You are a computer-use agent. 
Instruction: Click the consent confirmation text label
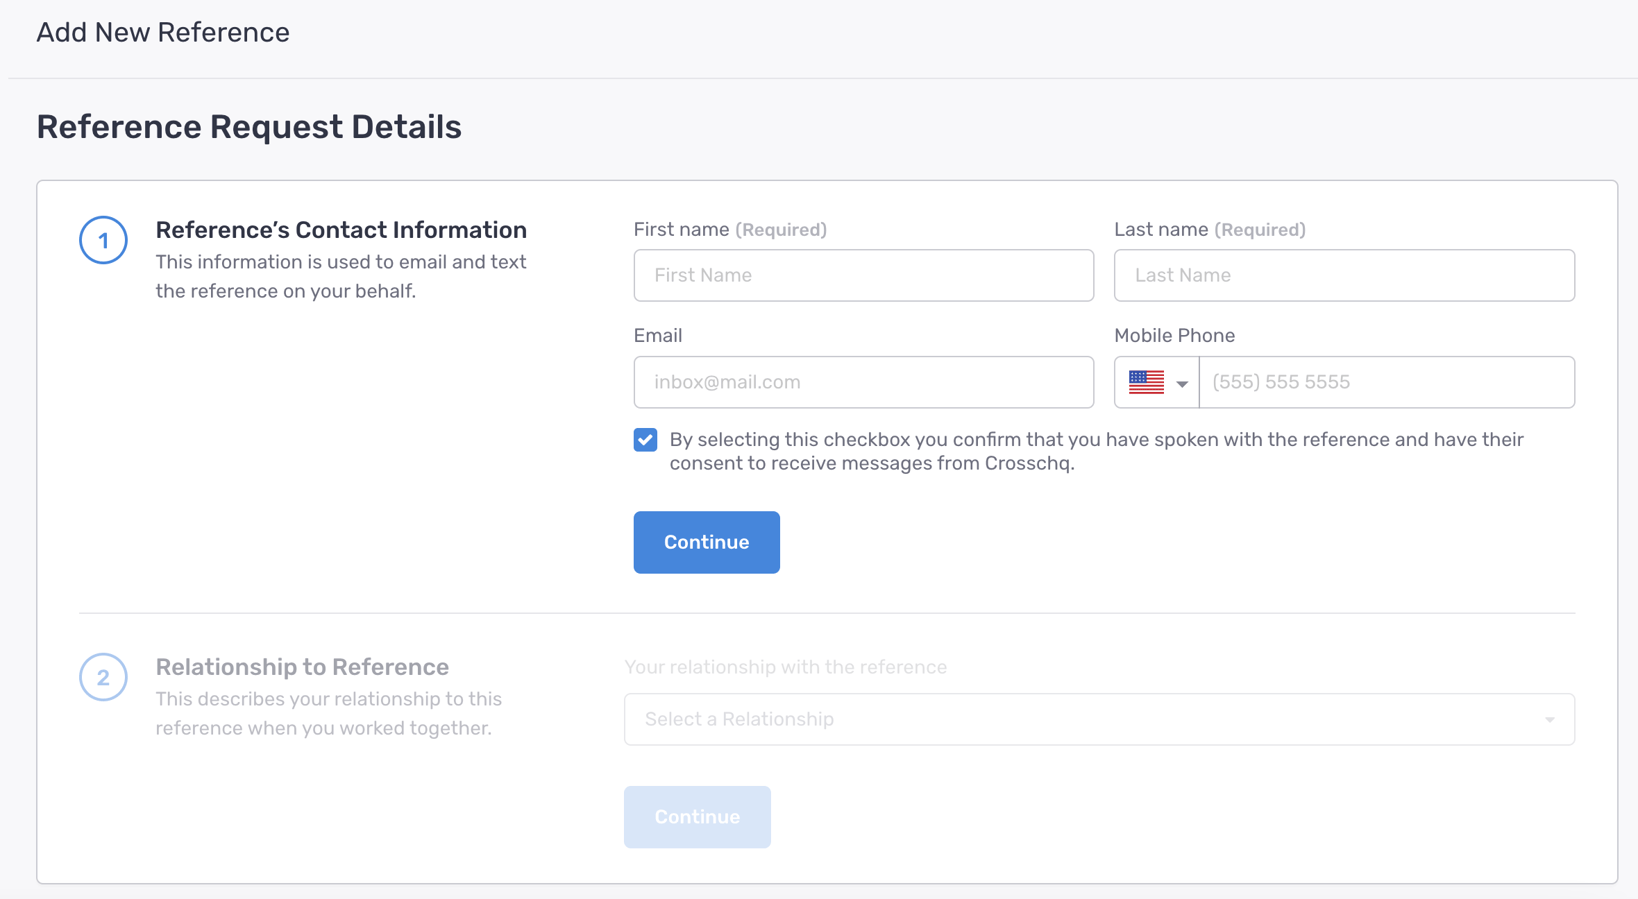pyautogui.click(x=1096, y=451)
